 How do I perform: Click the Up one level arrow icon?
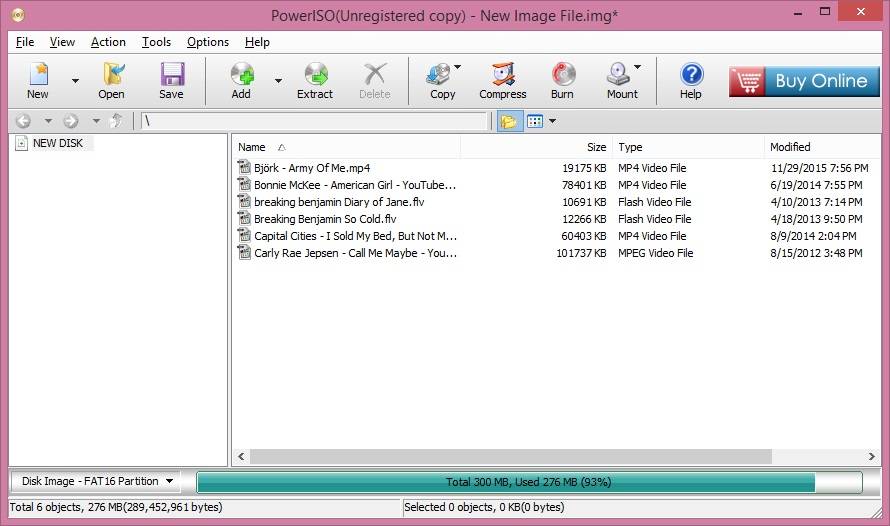[116, 120]
